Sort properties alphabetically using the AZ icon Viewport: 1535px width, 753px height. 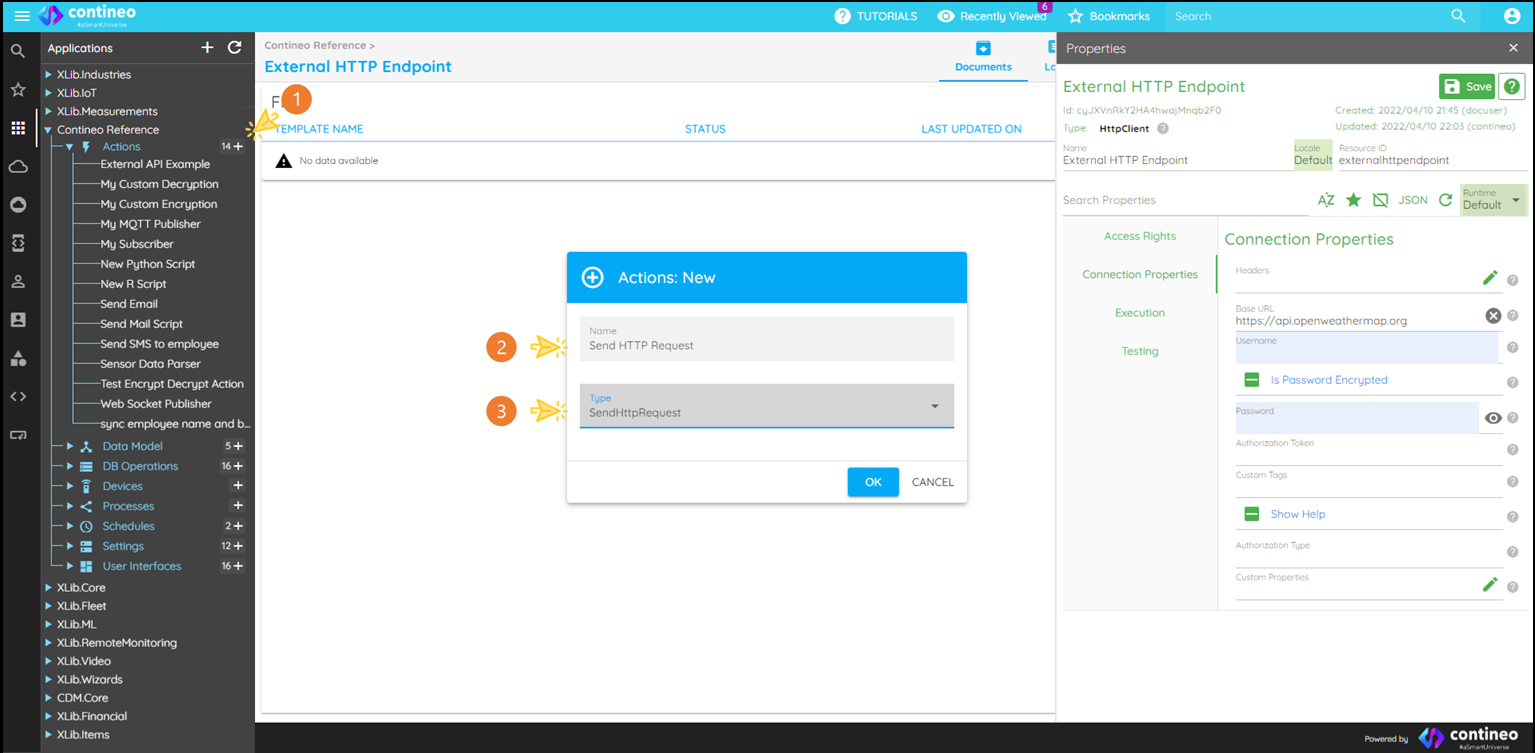(1326, 200)
